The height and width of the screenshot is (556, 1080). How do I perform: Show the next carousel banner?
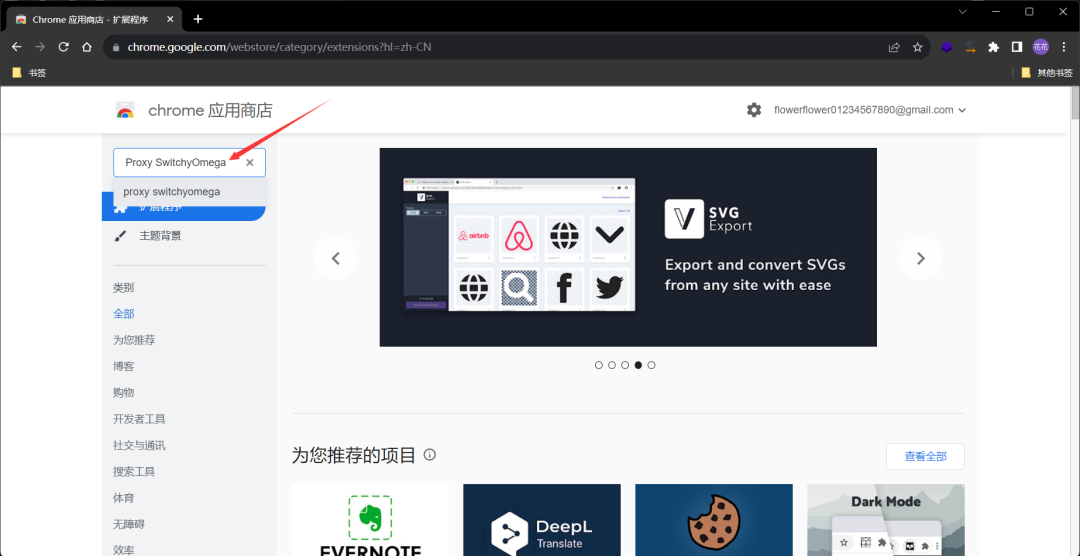(x=921, y=258)
